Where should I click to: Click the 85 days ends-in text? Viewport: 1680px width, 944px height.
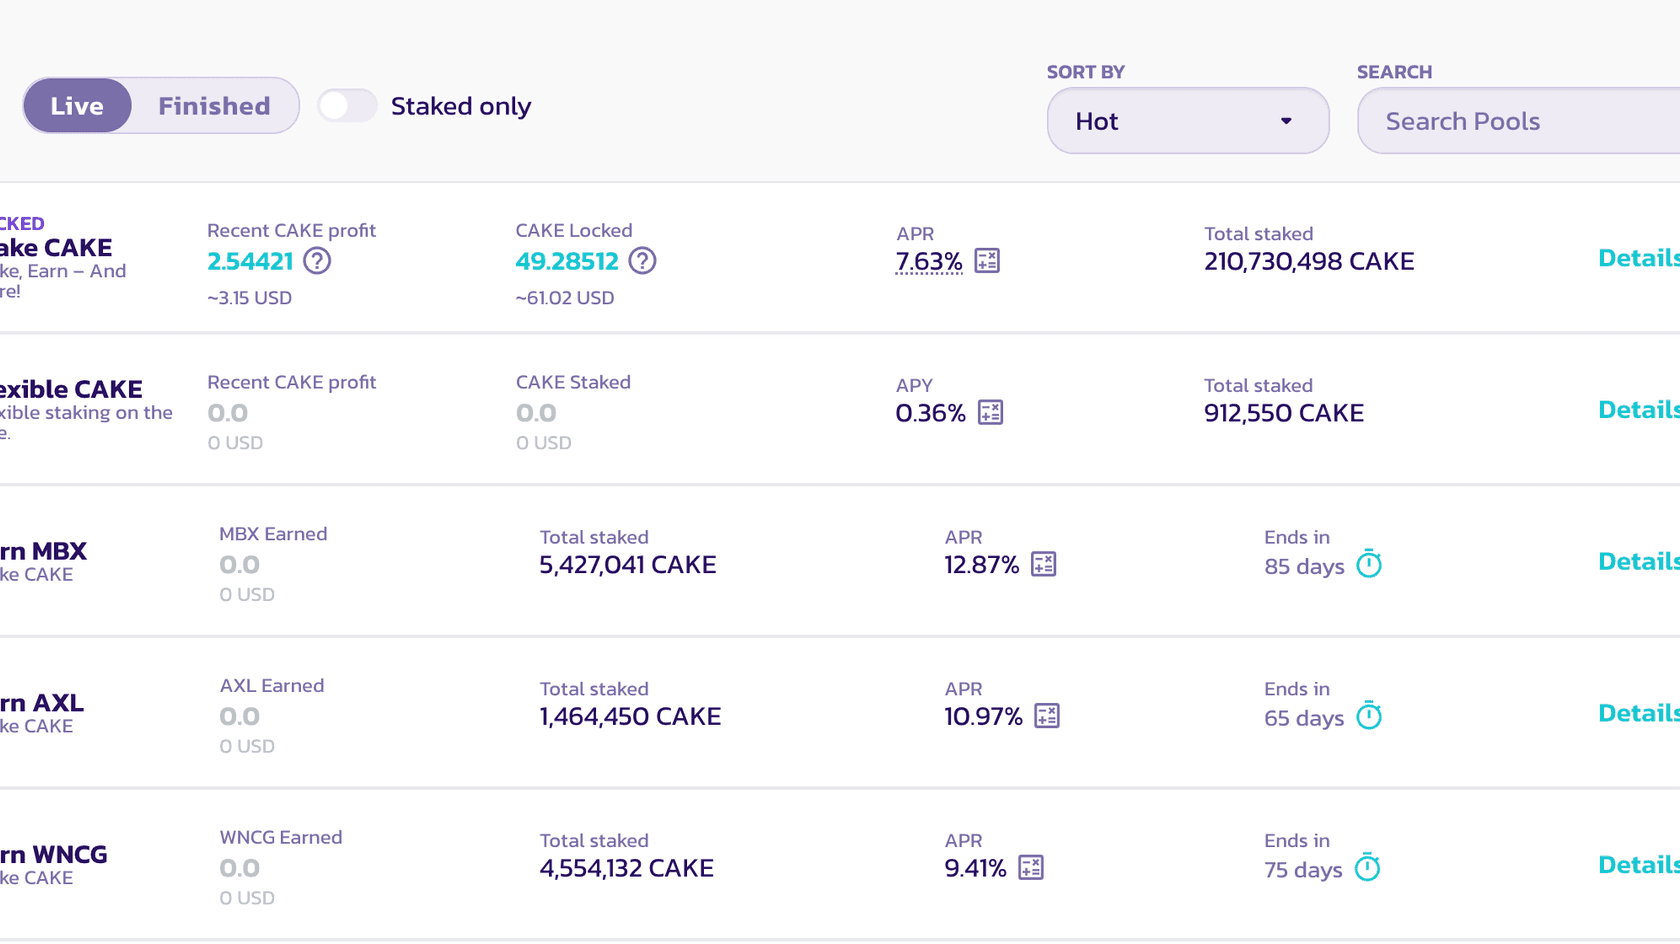(1304, 566)
